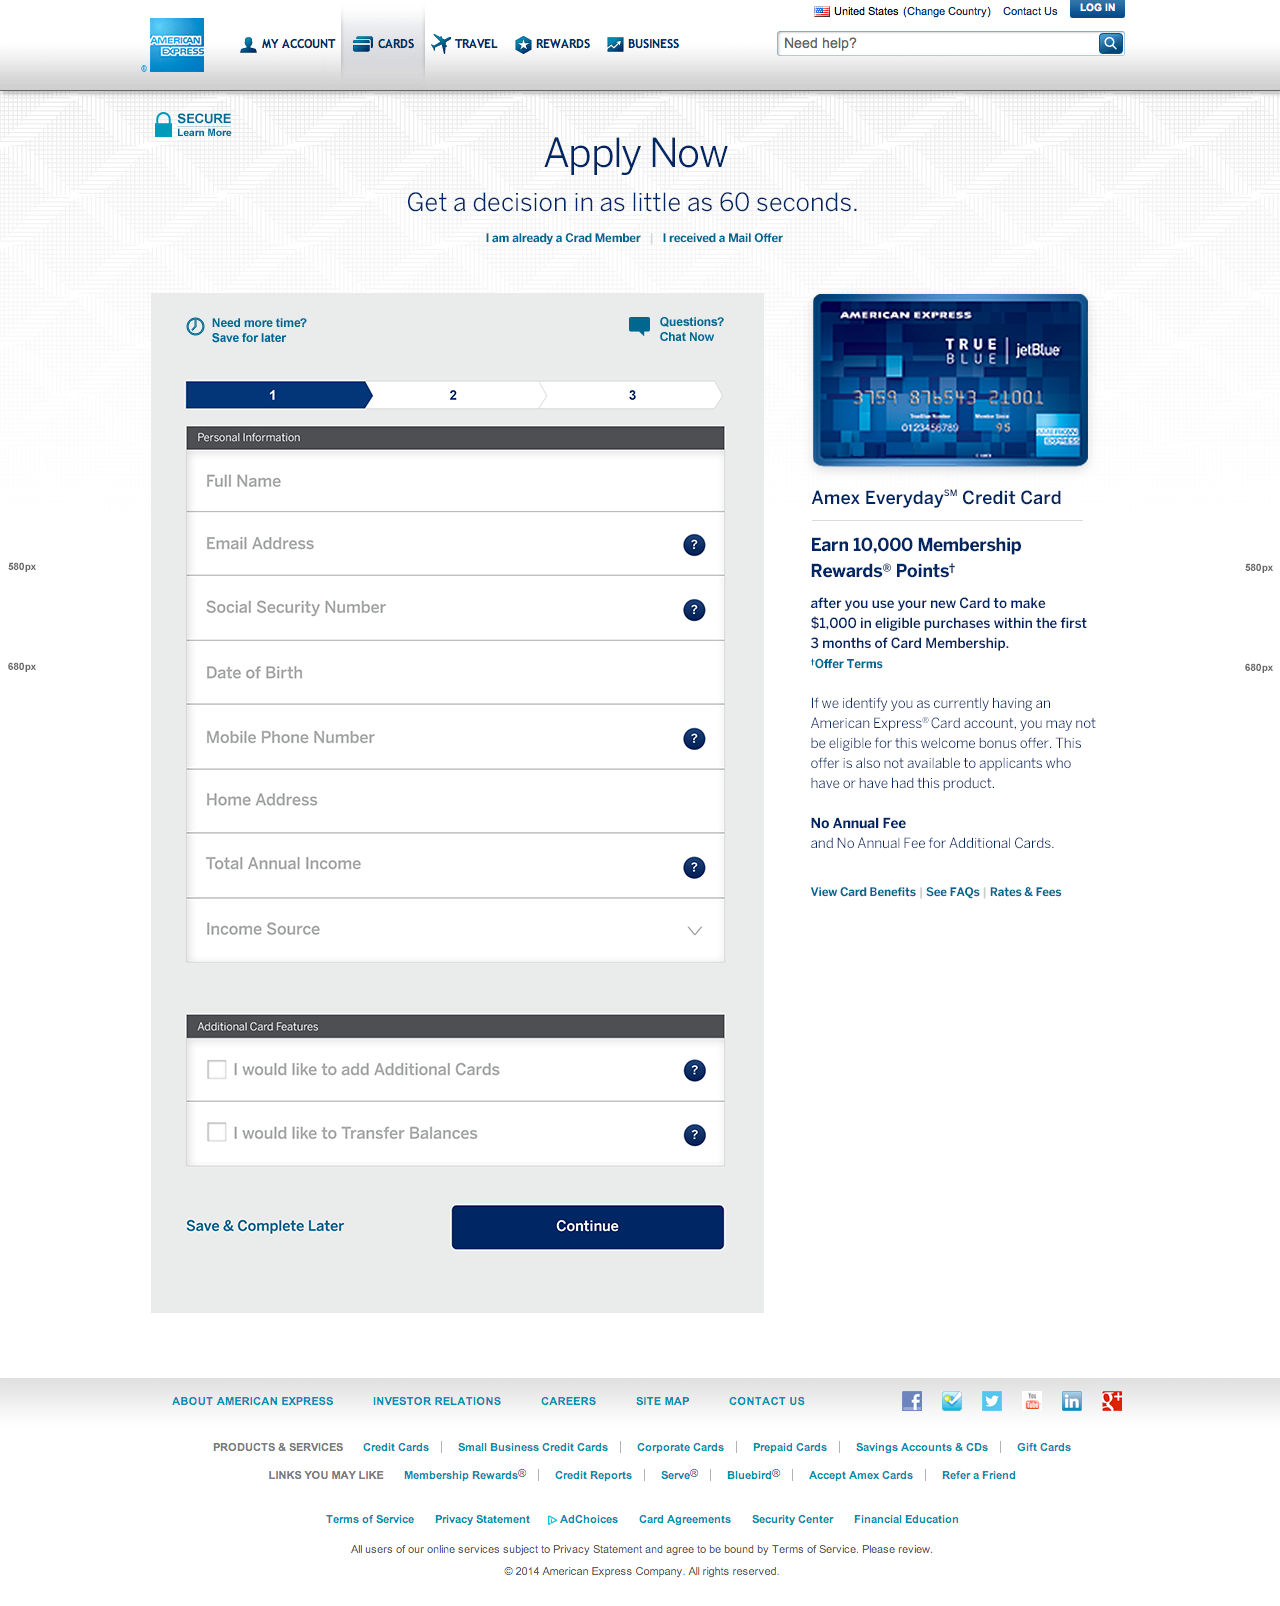Click the Log In button
Image resolution: width=1280 pixels, height=1606 pixels.
(x=1097, y=8)
